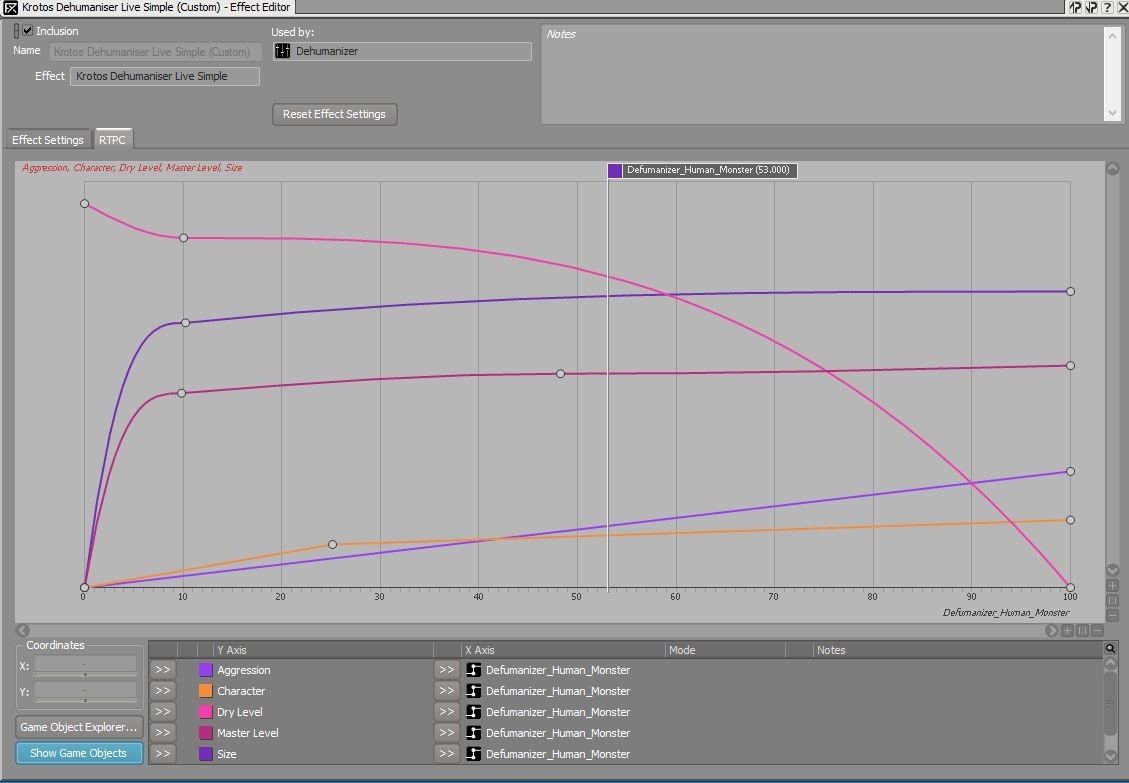Open X Axis selector for Character row
The width and height of the screenshot is (1129, 783).
[446, 691]
